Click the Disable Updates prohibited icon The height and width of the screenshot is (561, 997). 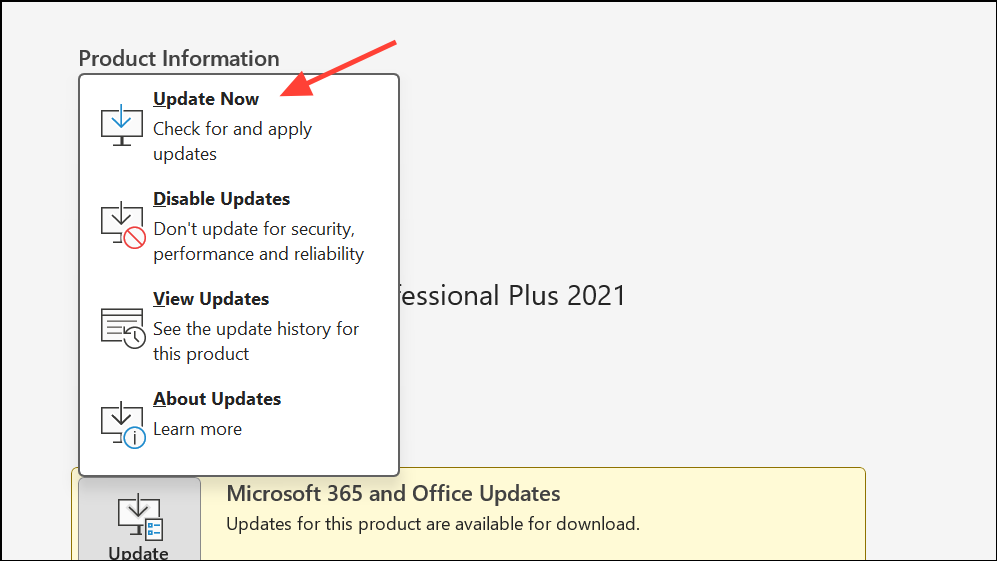(123, 225)
